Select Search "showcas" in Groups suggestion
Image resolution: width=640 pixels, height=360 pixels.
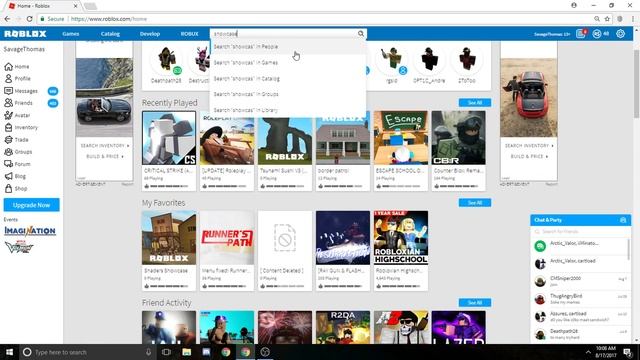288,94
